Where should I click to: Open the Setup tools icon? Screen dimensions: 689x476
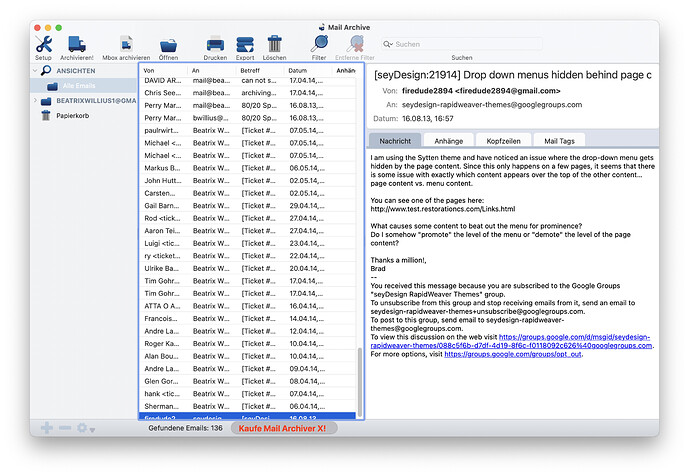click(44, 44)
